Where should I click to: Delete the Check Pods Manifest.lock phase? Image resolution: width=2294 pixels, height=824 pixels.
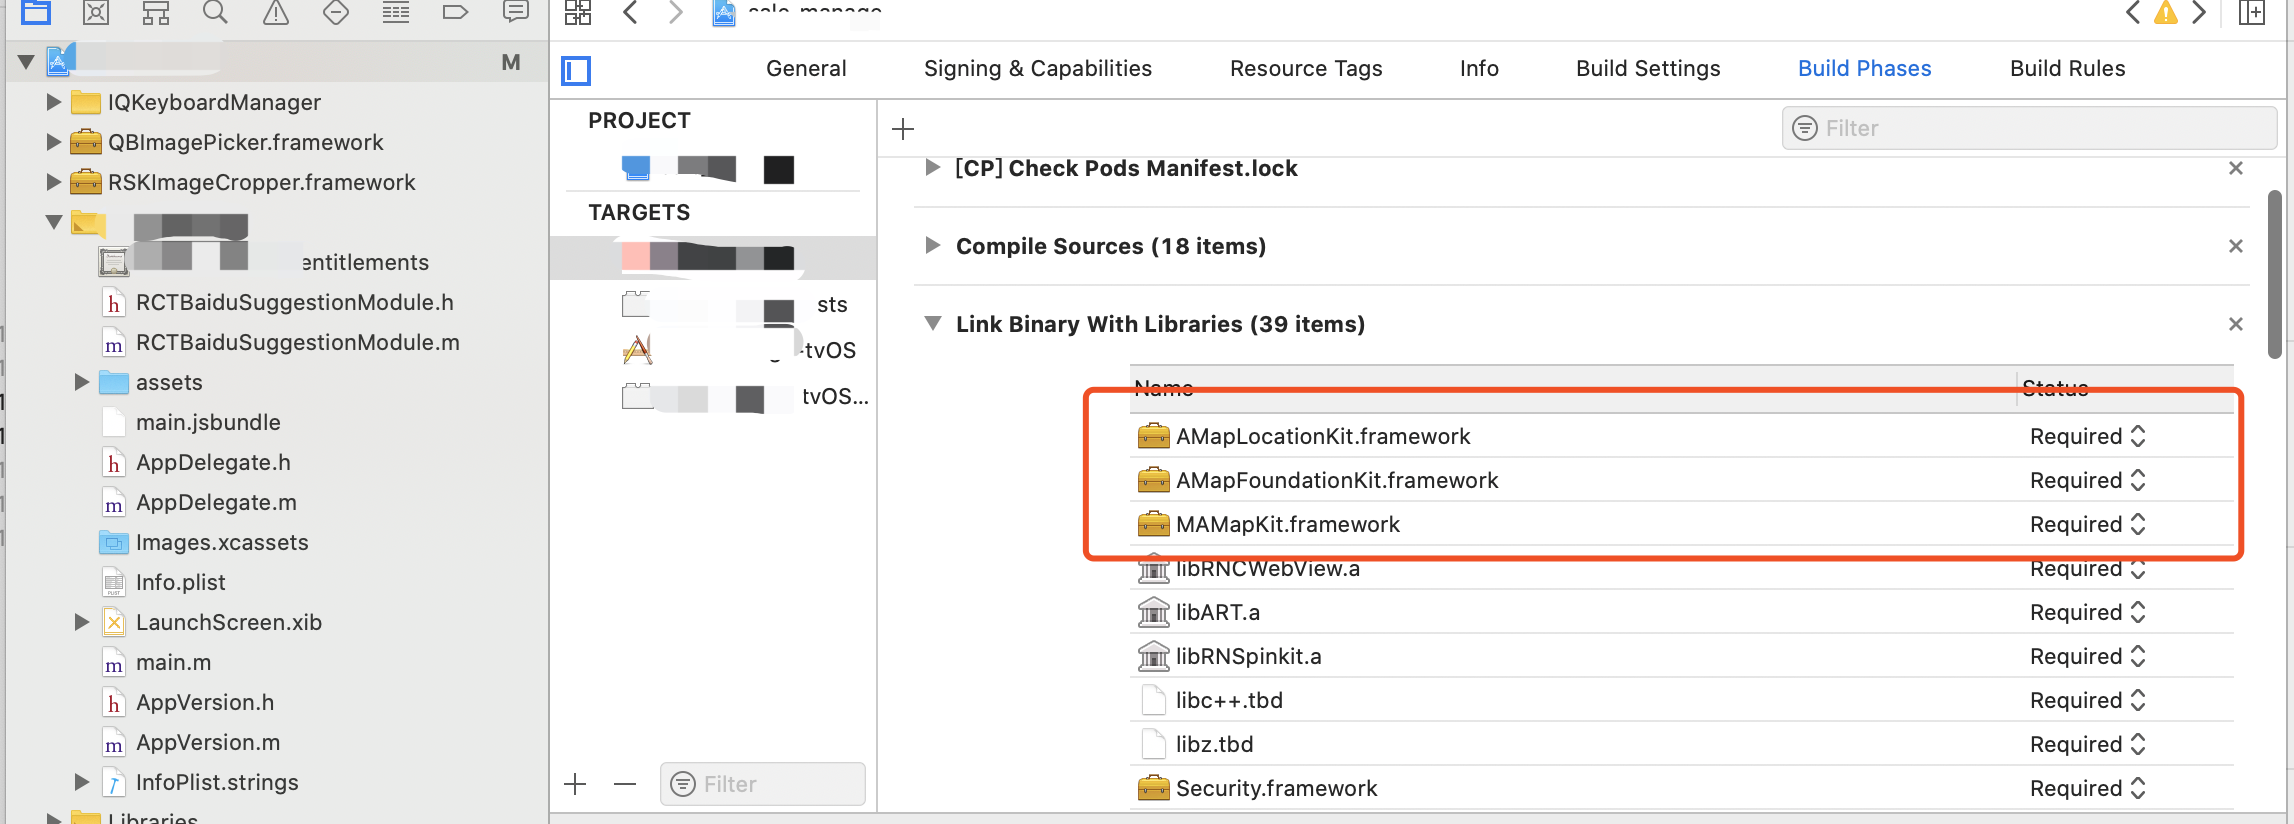(2236, 168)
